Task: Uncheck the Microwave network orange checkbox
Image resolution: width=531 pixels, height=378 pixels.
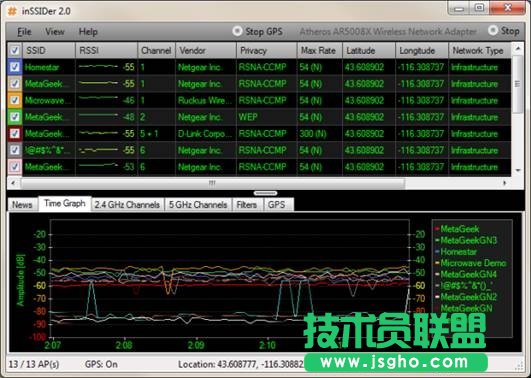Action: (x=15, y=100)
